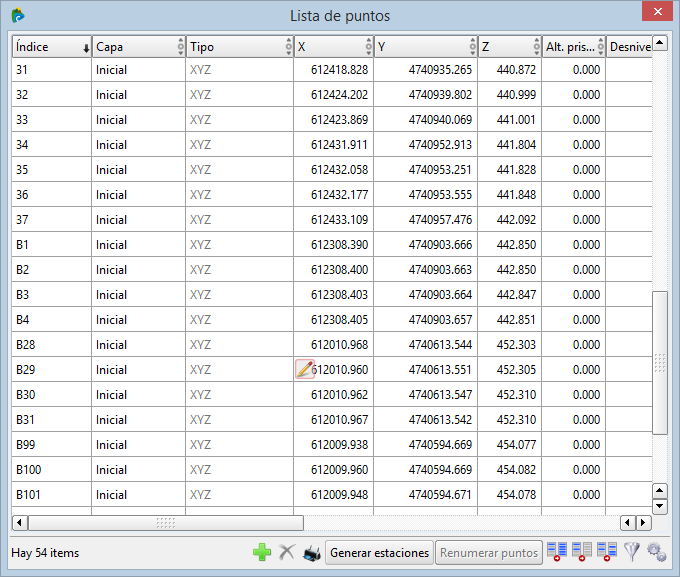
Task: Click Y value 4740613.547
Action: point(440,395)
